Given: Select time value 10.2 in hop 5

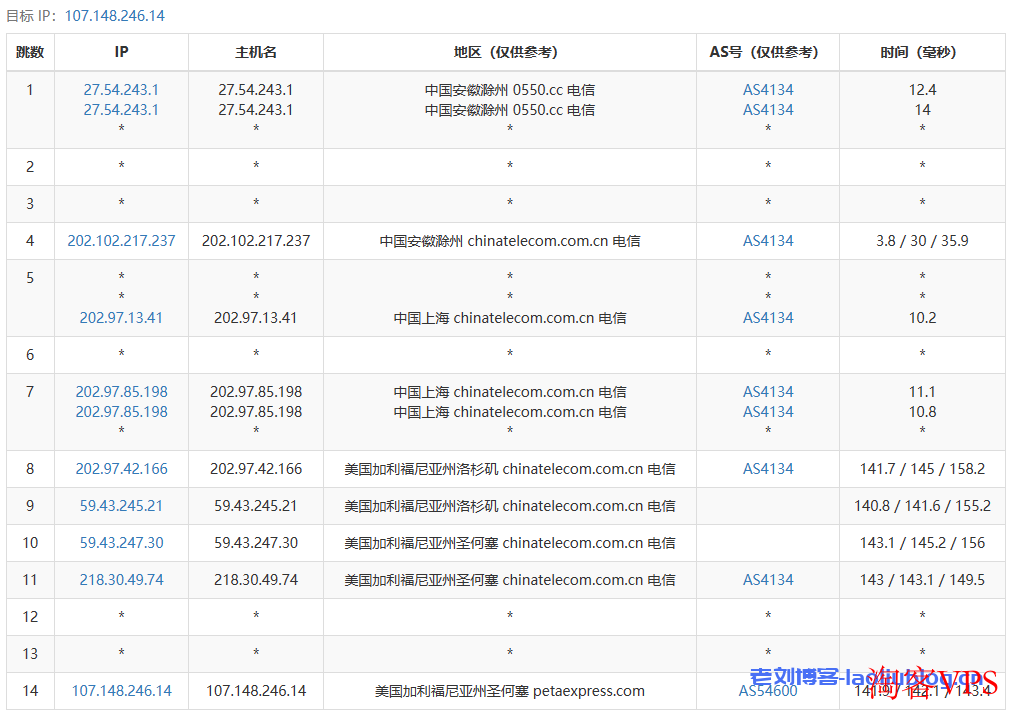Looking at the screenshot, I should pos(922,317).
